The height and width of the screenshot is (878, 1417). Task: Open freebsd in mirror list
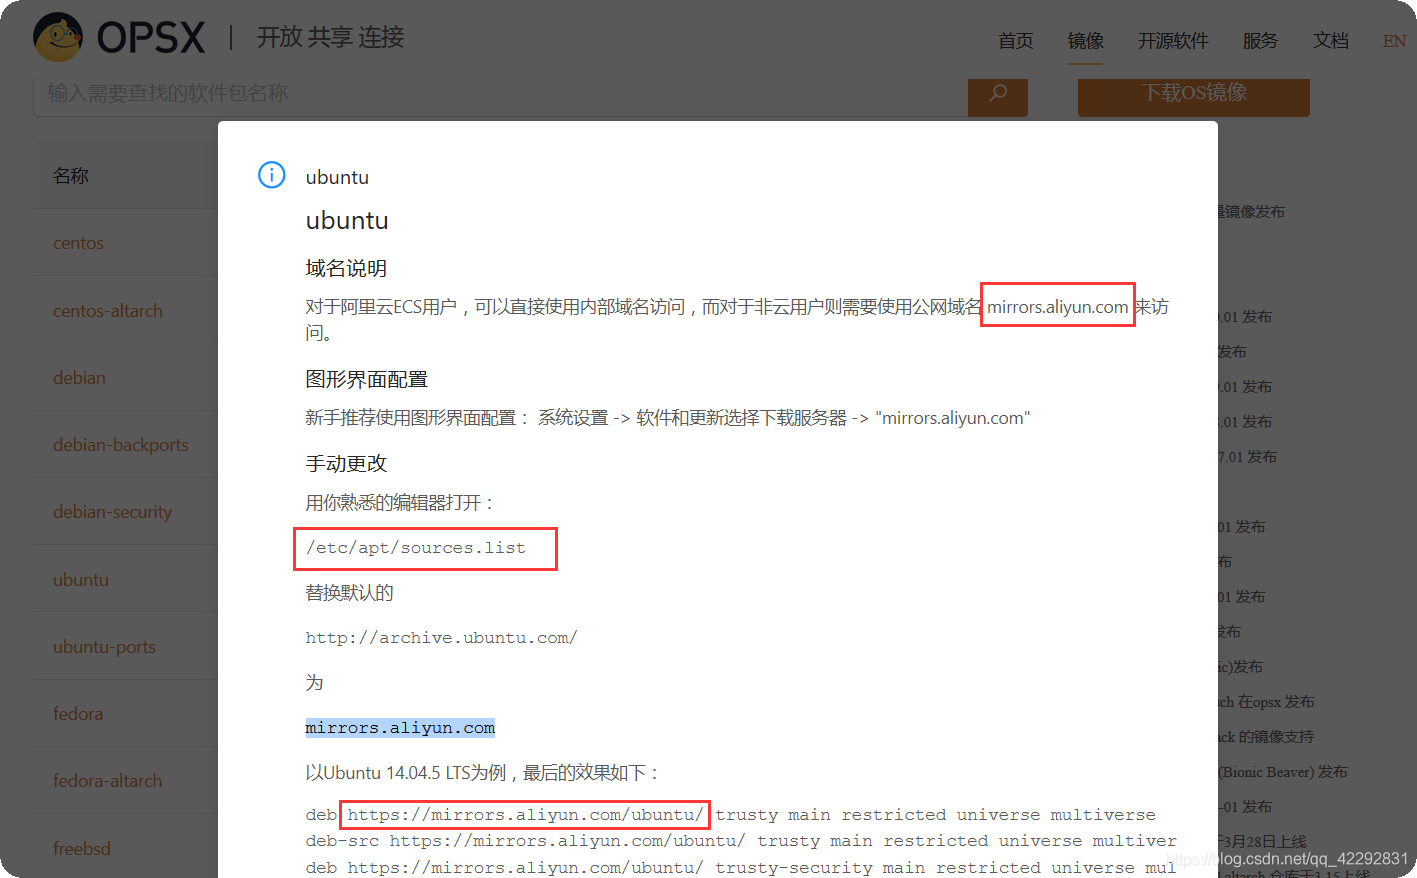coord(82,849)
